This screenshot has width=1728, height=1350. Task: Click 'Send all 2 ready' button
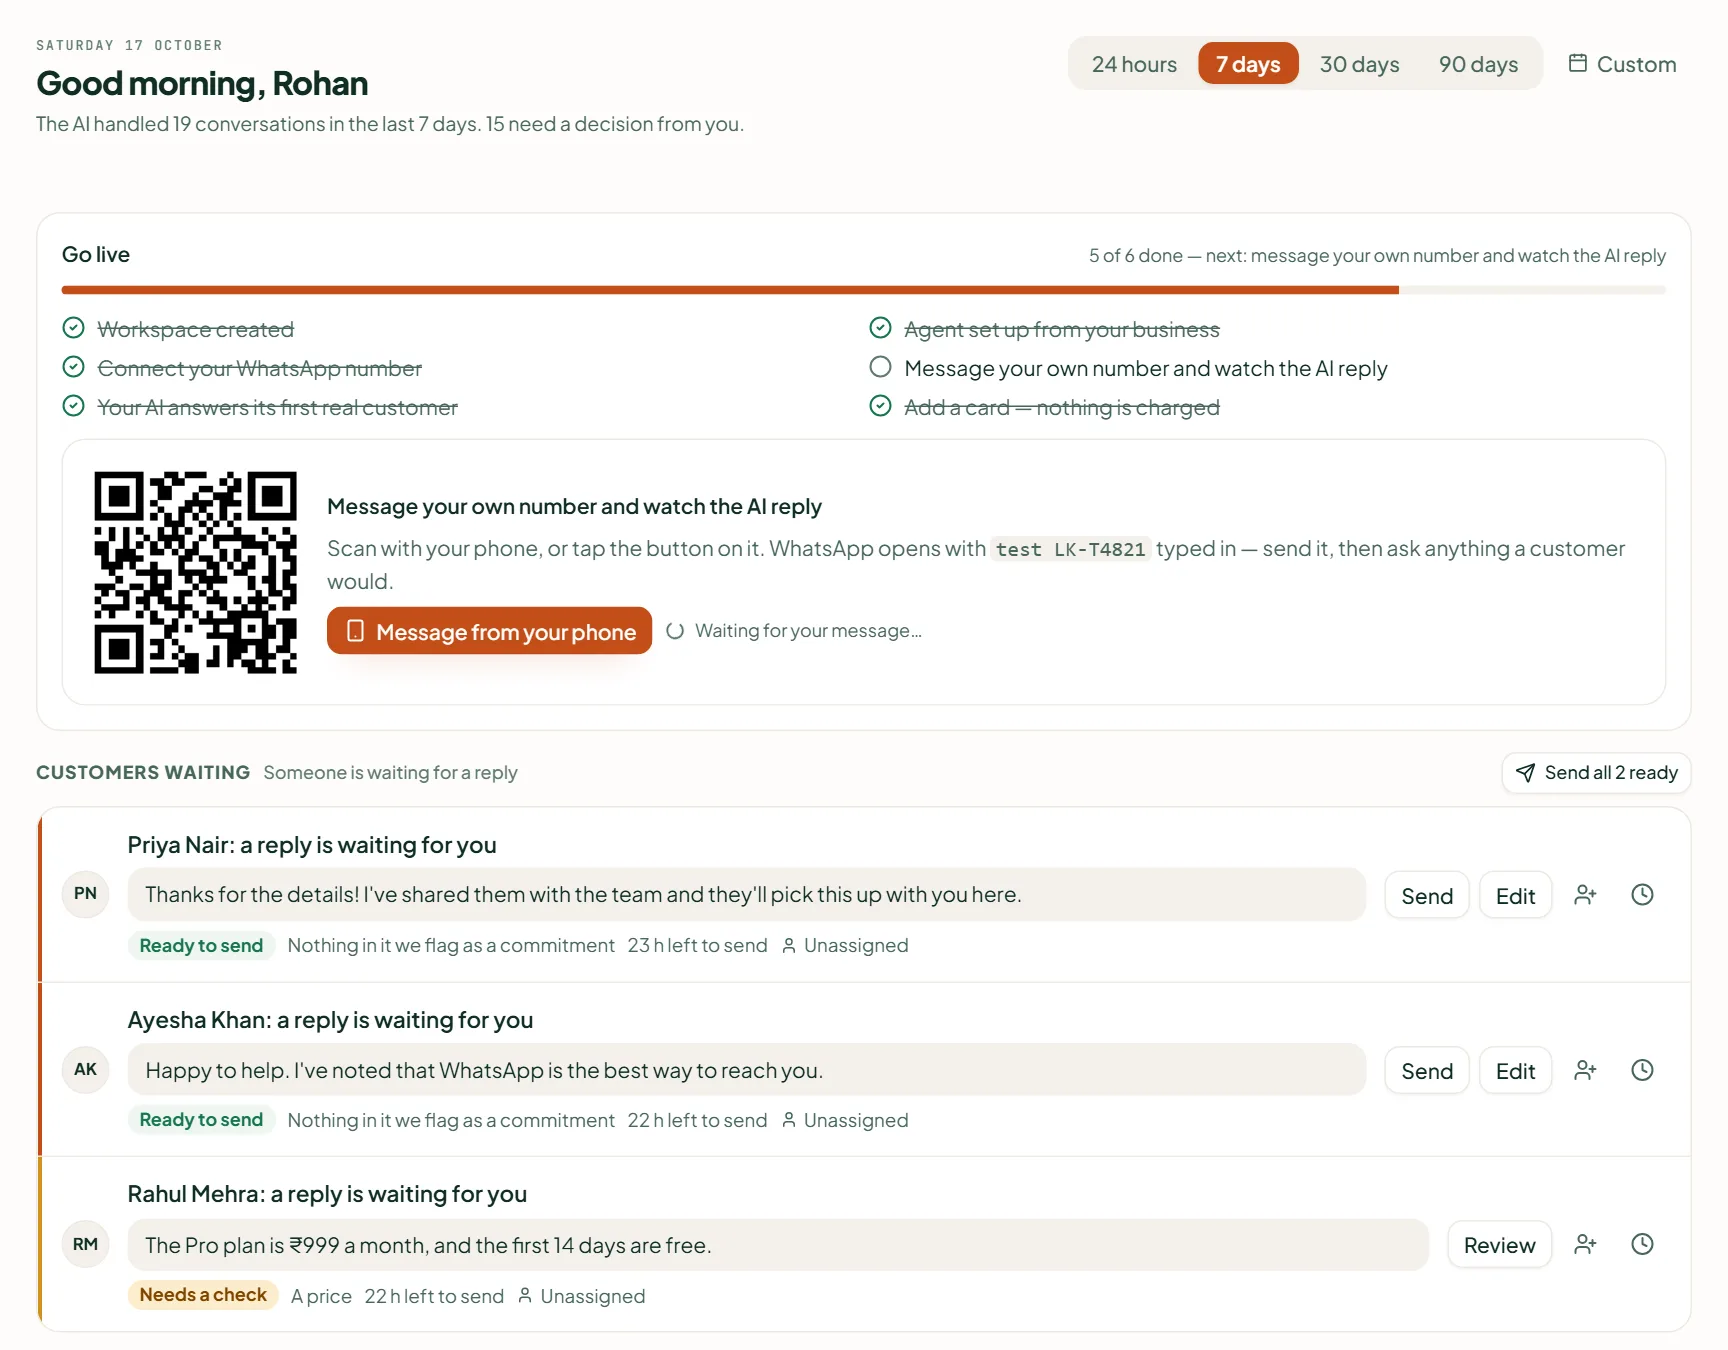[1596, 773]
